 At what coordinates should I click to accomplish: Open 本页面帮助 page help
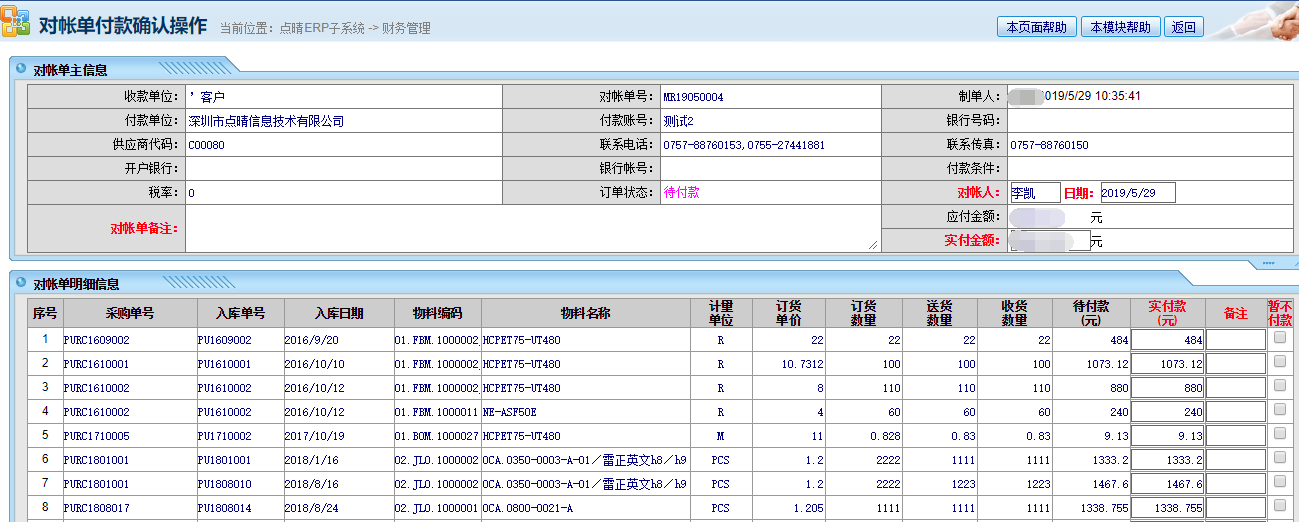coord(1036,27)
